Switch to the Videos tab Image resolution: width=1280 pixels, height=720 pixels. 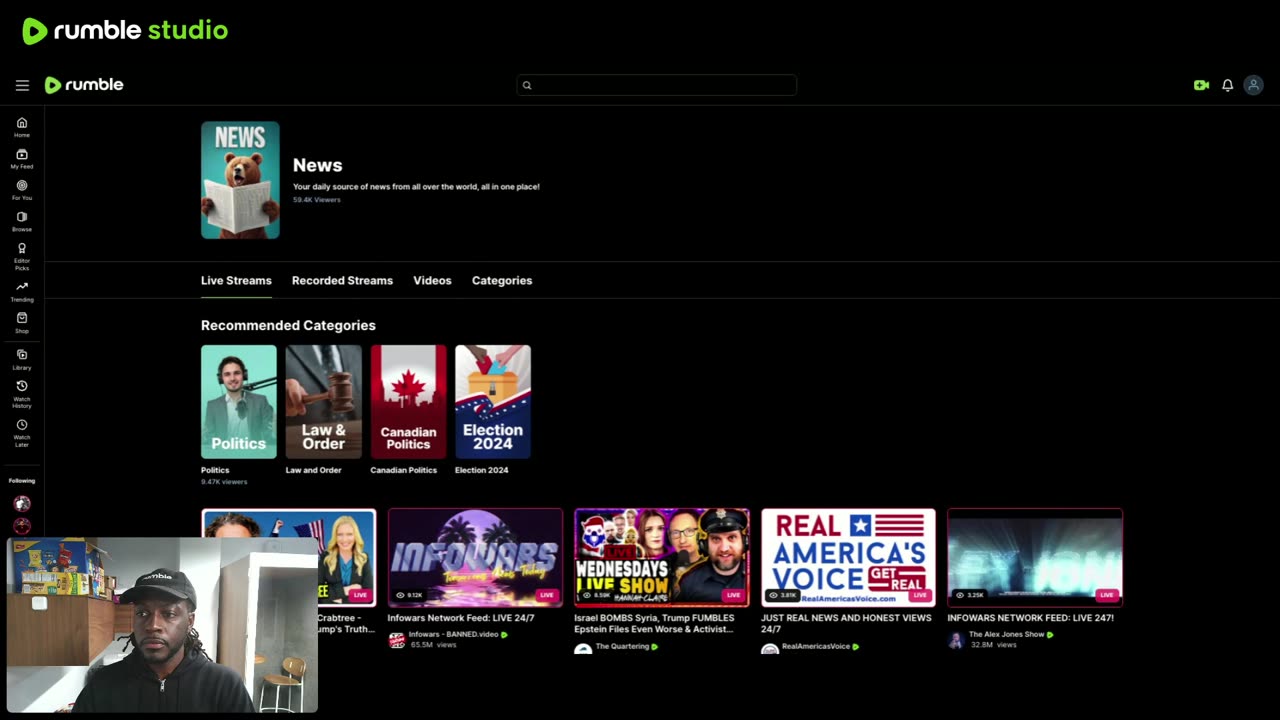pos(432,281)
